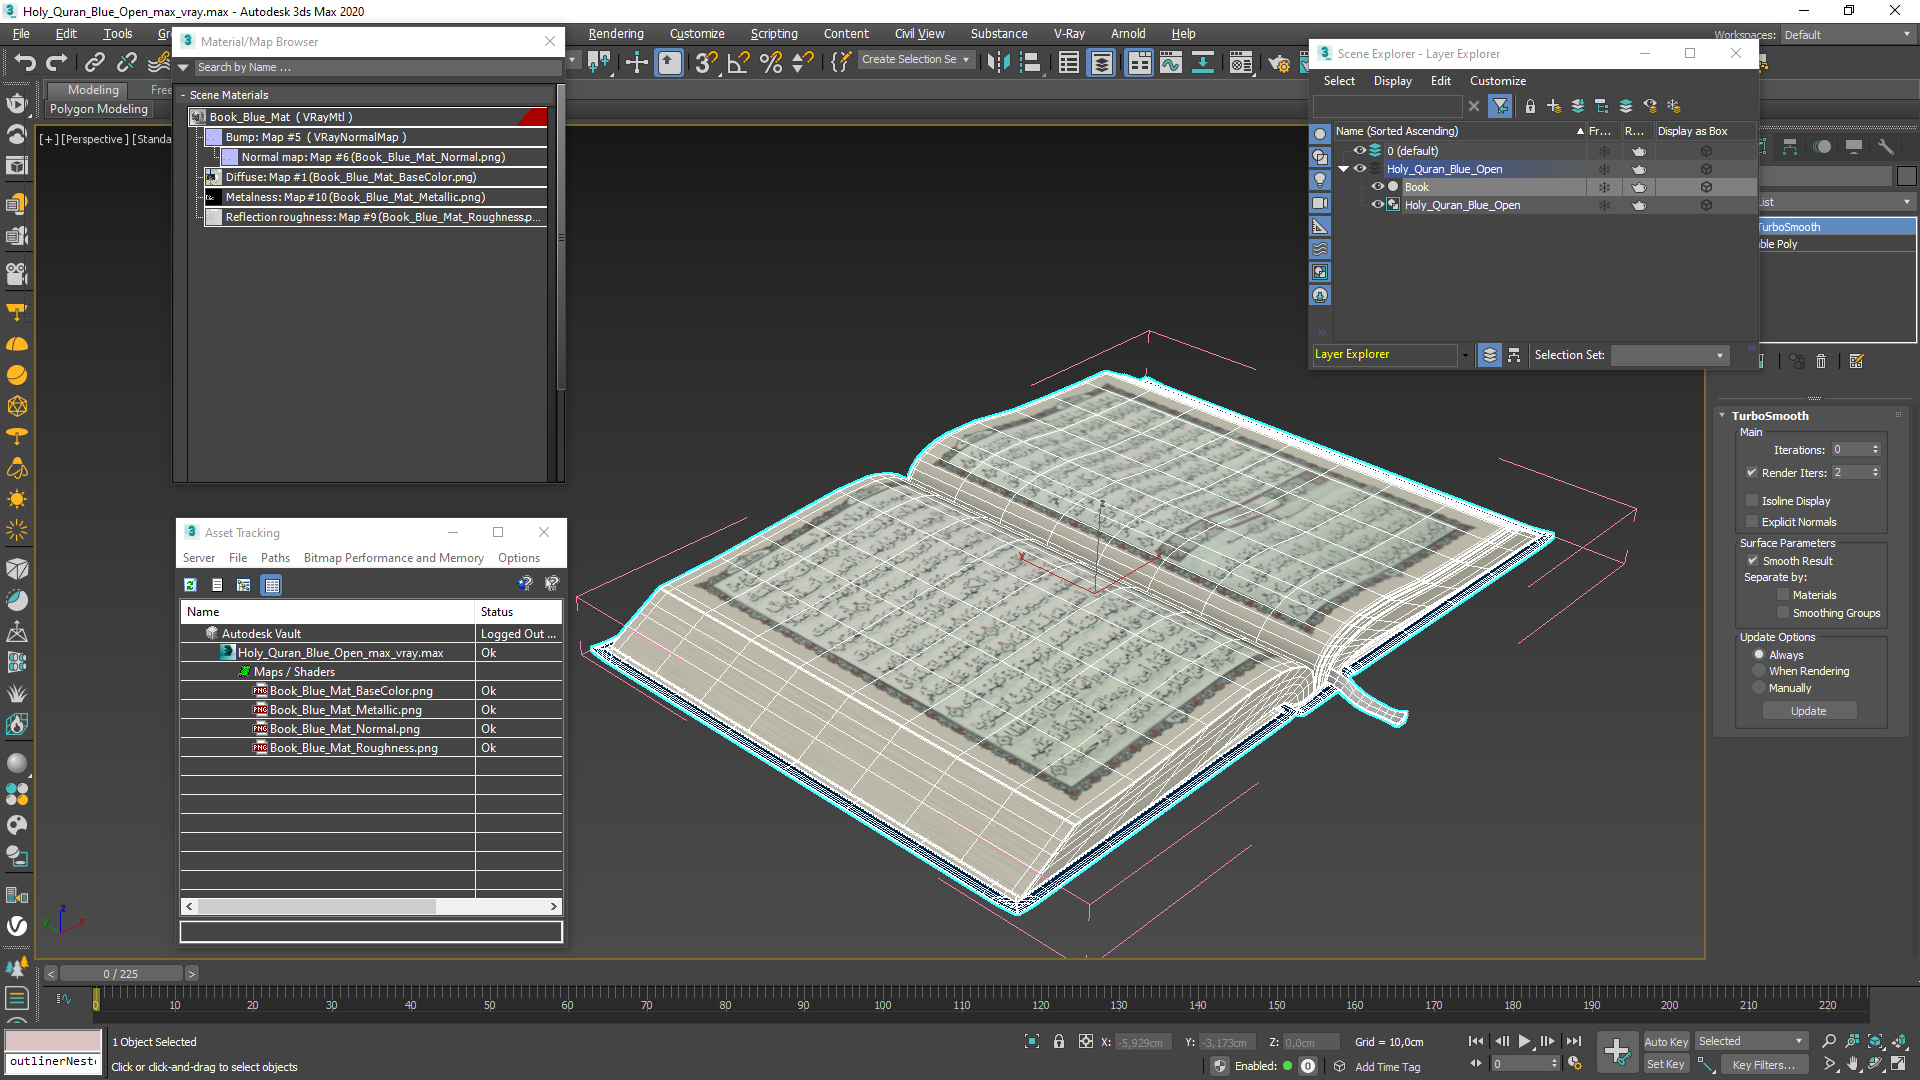Click the Redo arrow in main toolbar
The width and height of the screenshot is (1920, 1080).
57,63
